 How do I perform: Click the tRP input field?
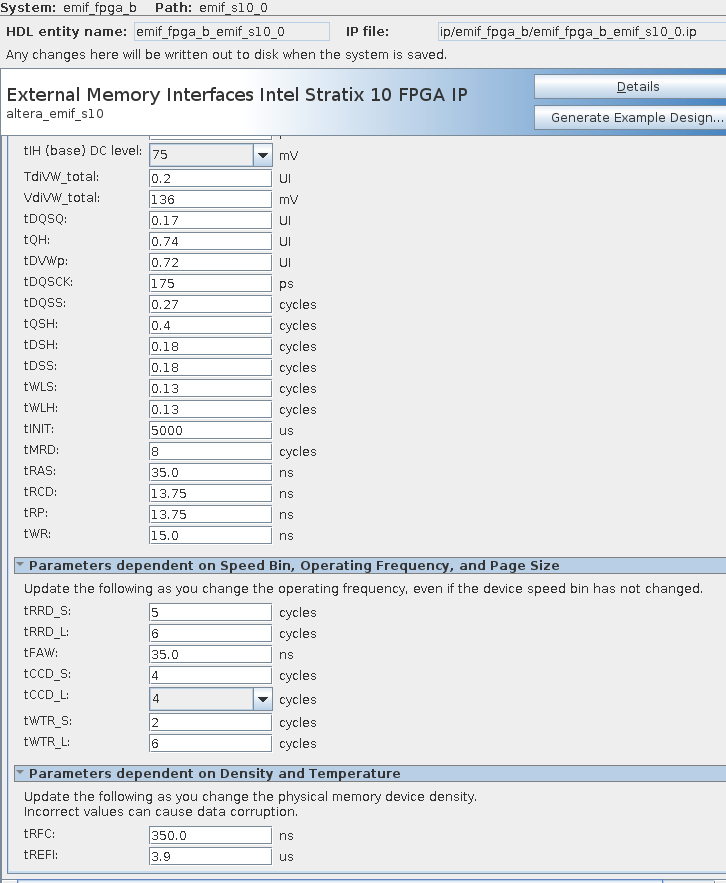point(211,515)
